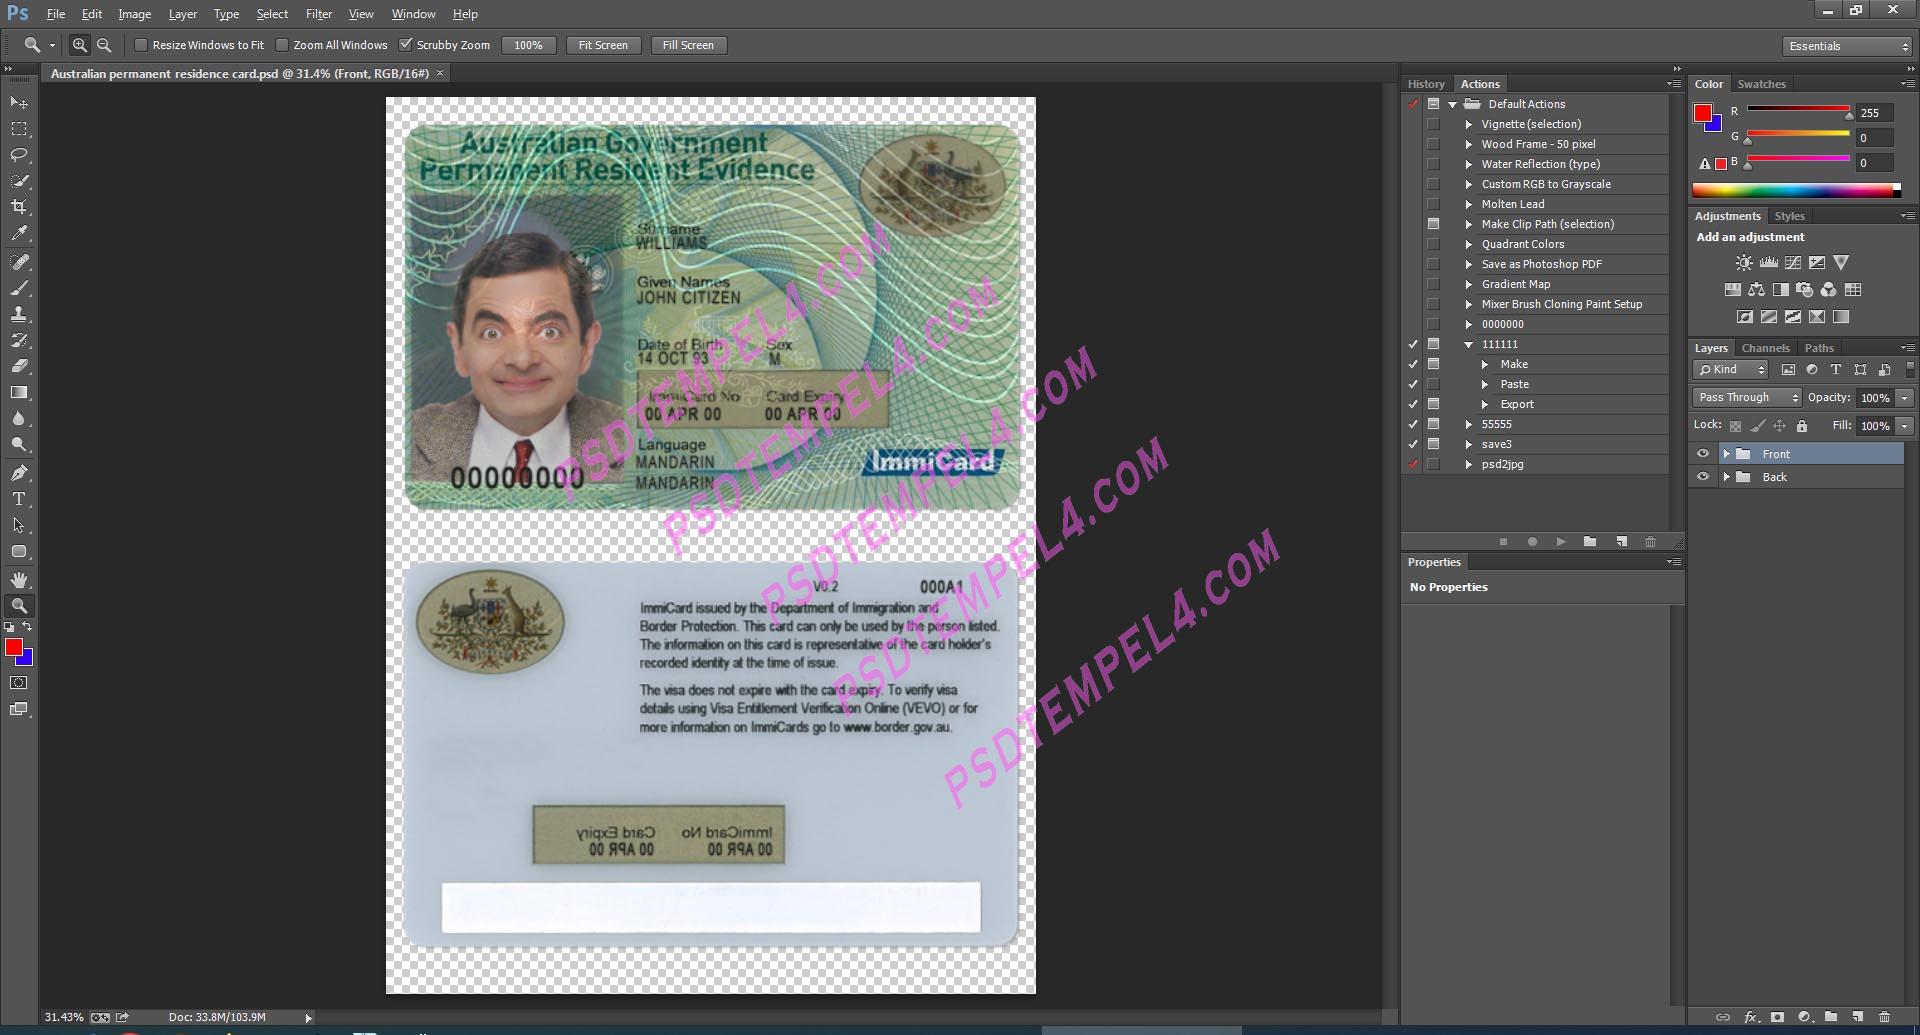1920x1035 pixels.
Task: Click the Pen tool in toolbar
Action: pos(19,473)
